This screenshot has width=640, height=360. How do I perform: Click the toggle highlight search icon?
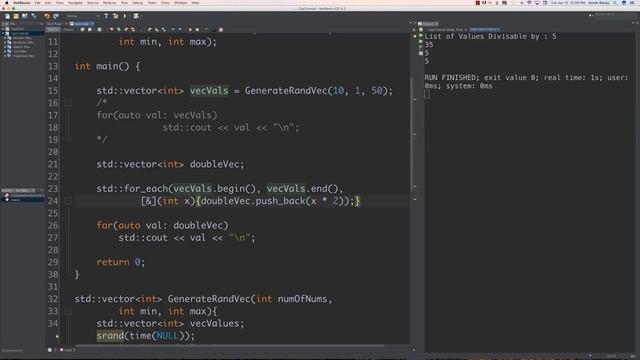coord(133,29)
